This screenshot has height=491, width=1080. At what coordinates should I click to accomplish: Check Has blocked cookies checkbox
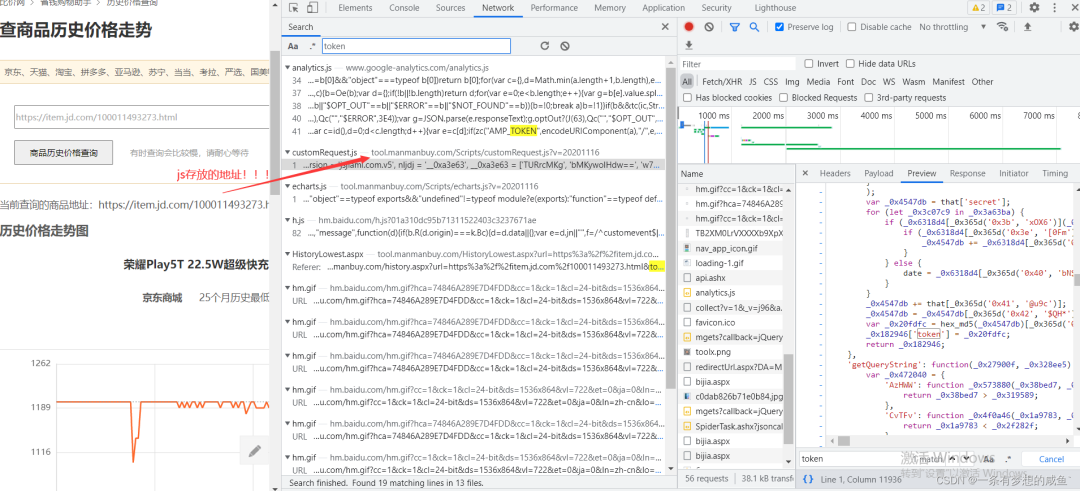[687, 98]
